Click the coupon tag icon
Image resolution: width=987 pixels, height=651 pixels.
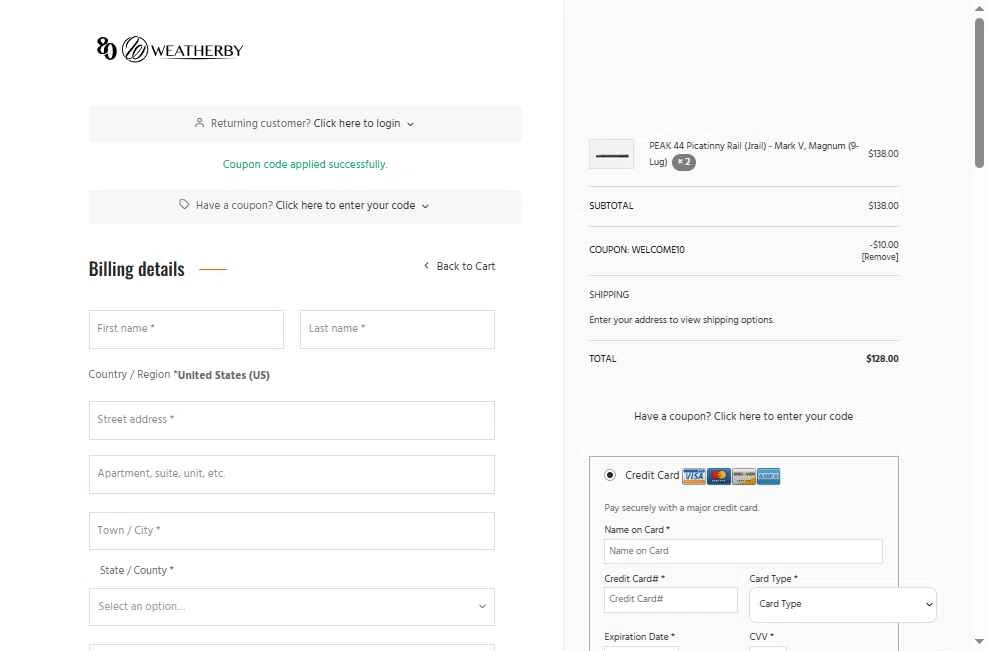tap(184, 205)
